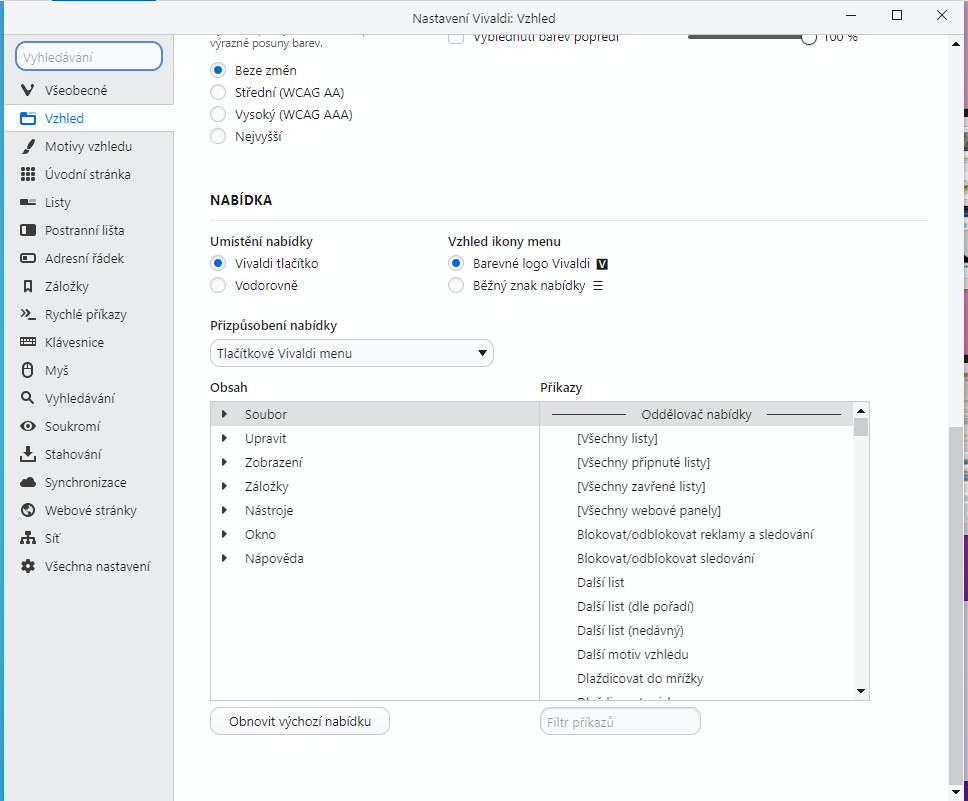
Task: Click the tab bar icon beside Listy
Action: click(28, 202)
